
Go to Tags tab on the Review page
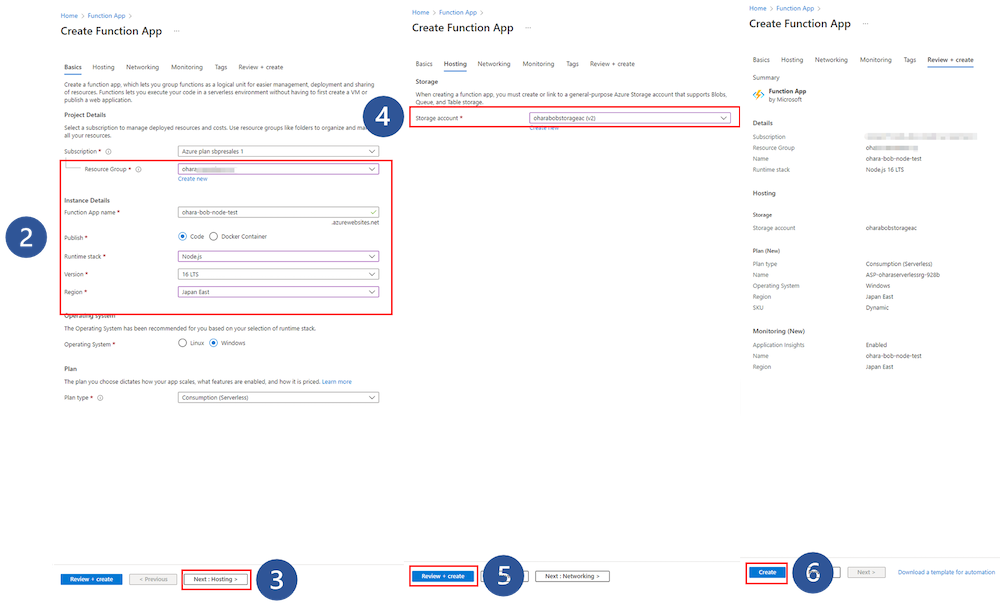point(909,60)
